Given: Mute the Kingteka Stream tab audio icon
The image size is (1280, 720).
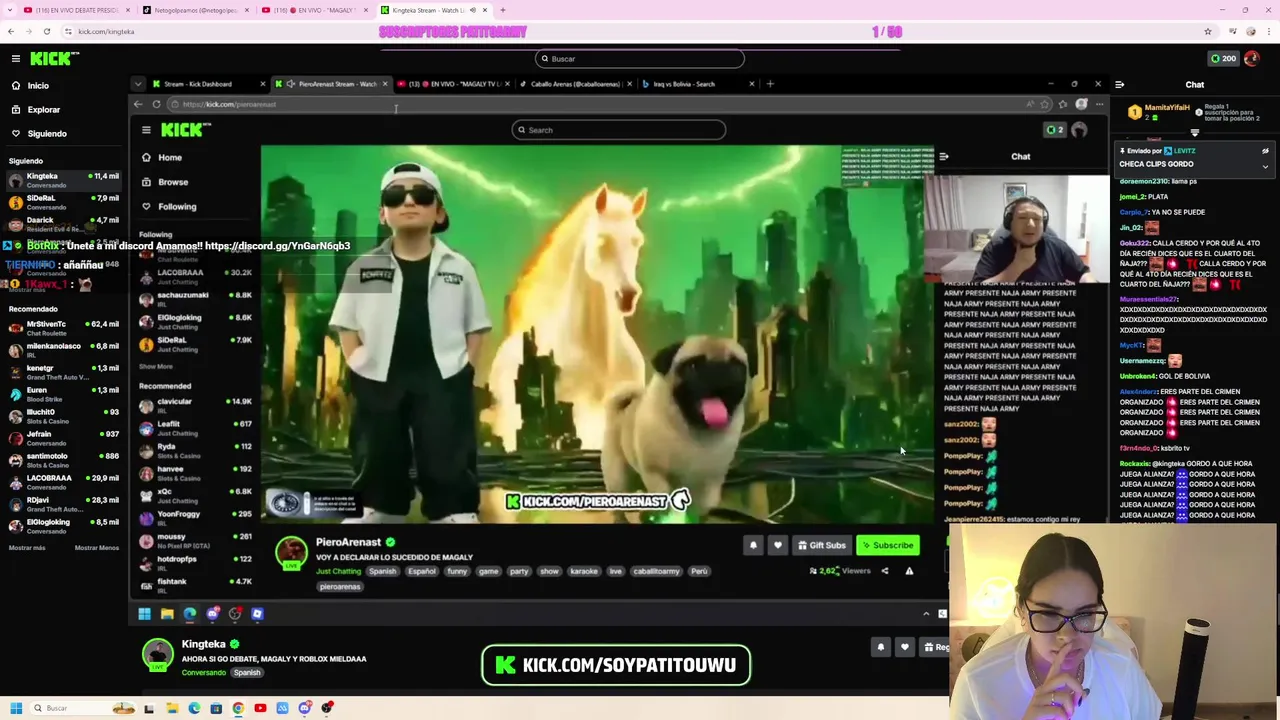Looking at the screenshot, I should [472, 10].
